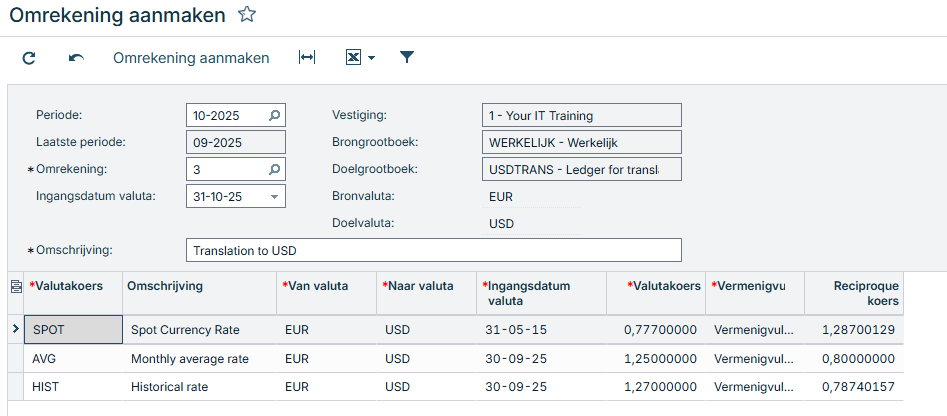Click the Omschrijving text field
The height and width of the screenshot is (416, 947).
[x=433, y=250]
